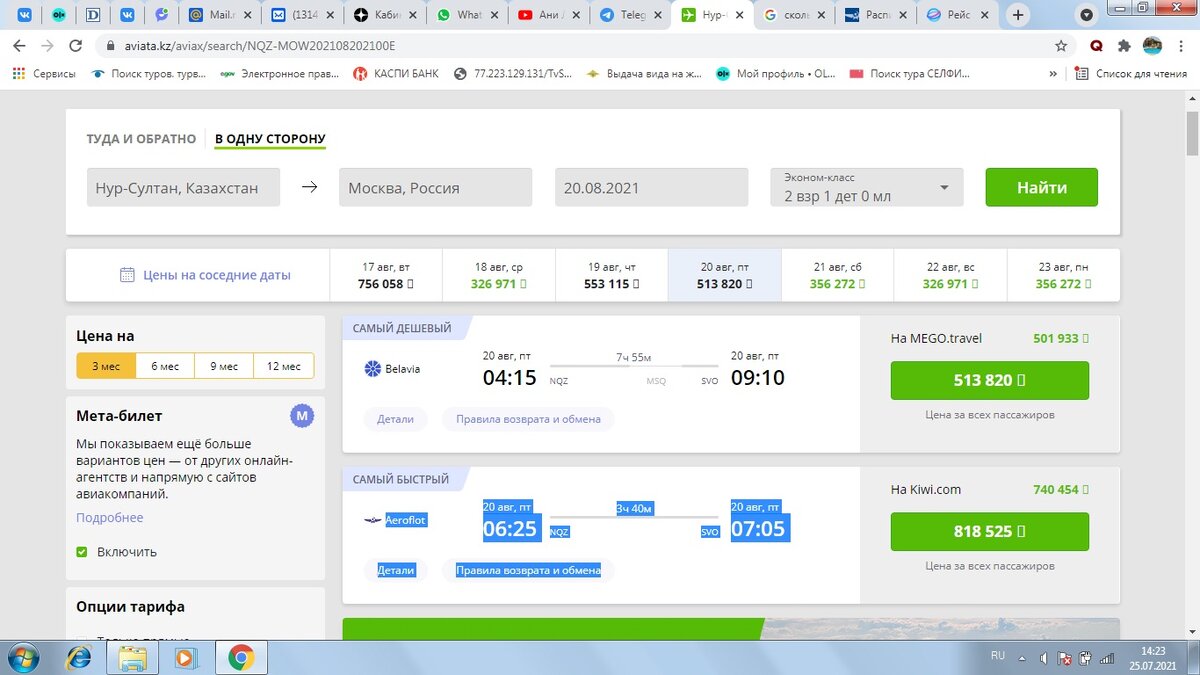Launch Internet Explorer from the taskbar
The image size is (1200, 675).
click(78, 657)
